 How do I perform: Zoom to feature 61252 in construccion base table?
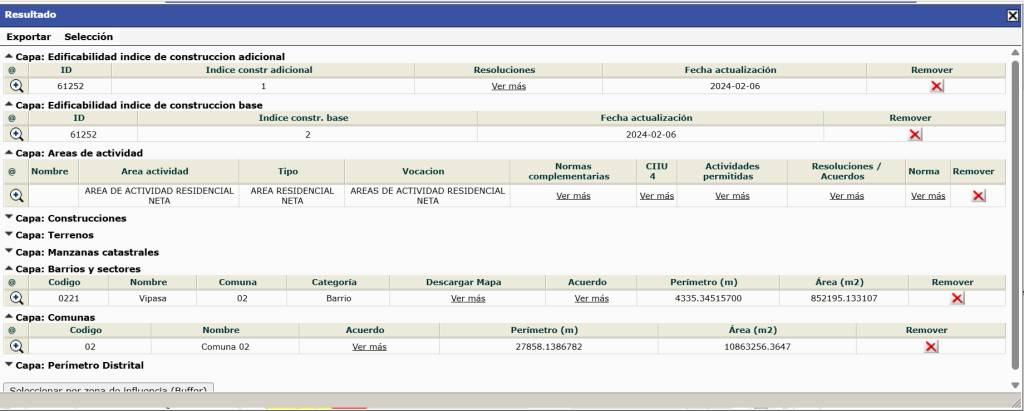click(16, 134)
